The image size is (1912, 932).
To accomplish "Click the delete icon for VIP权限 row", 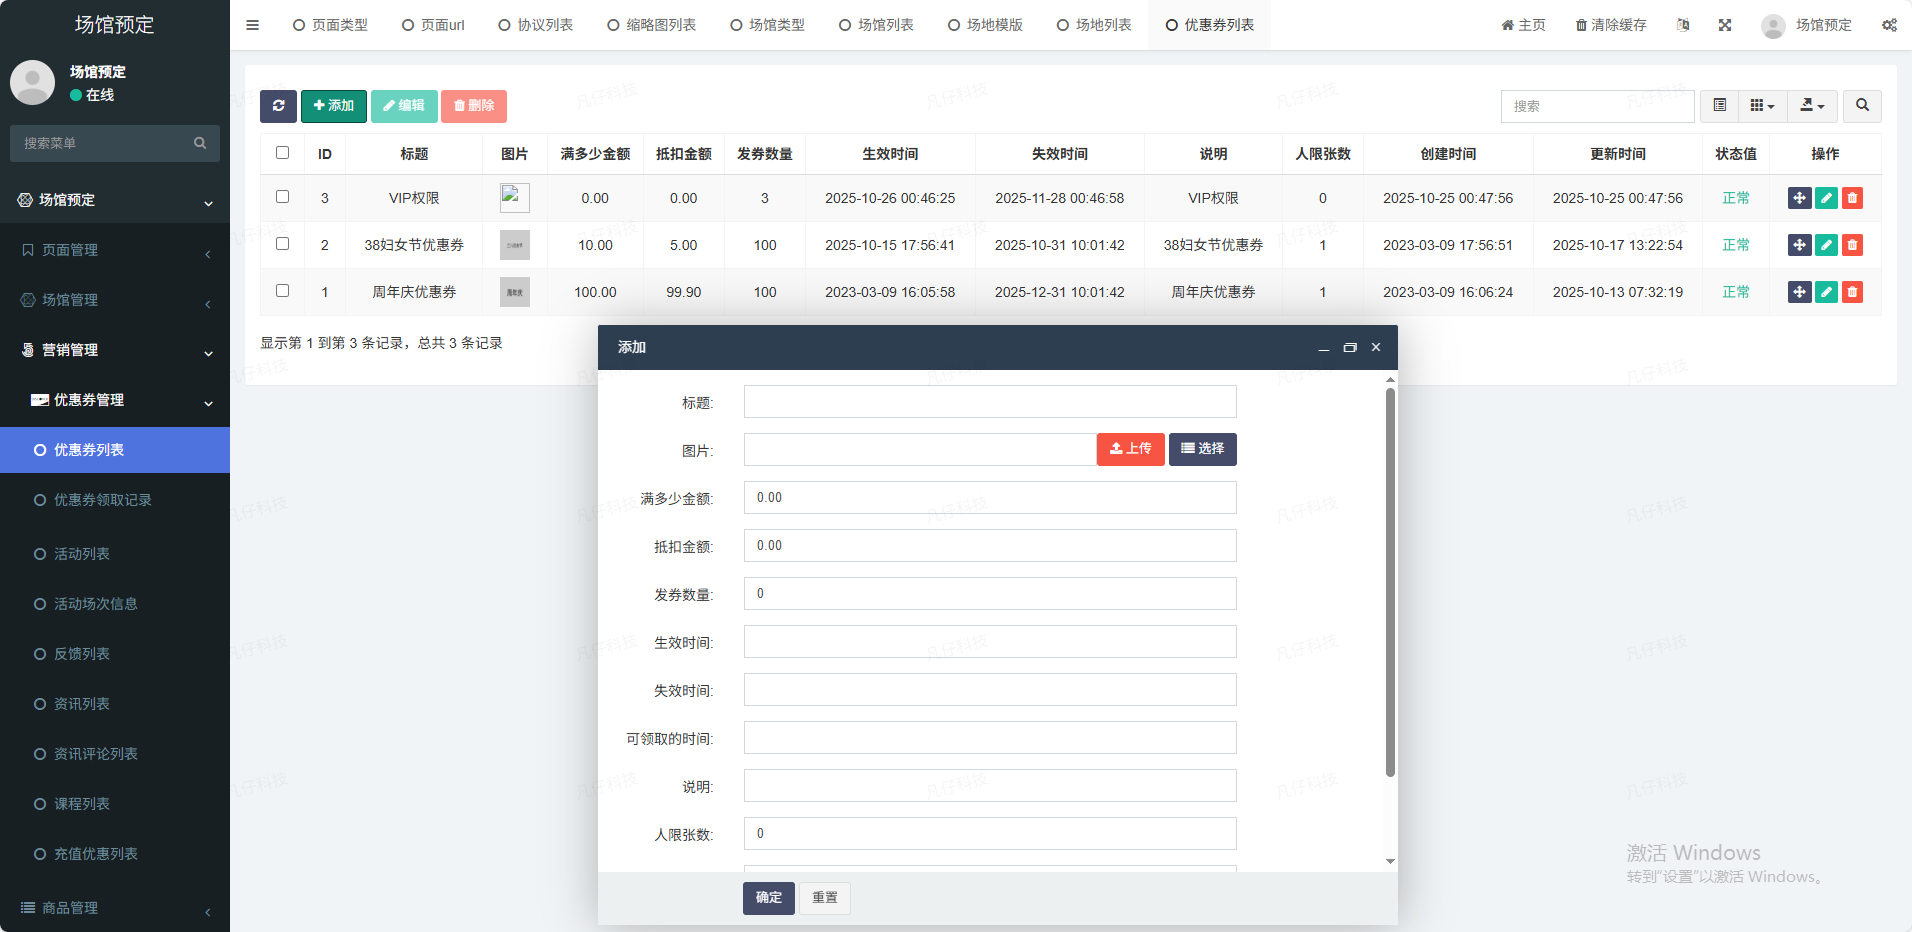I will 1852,198.
